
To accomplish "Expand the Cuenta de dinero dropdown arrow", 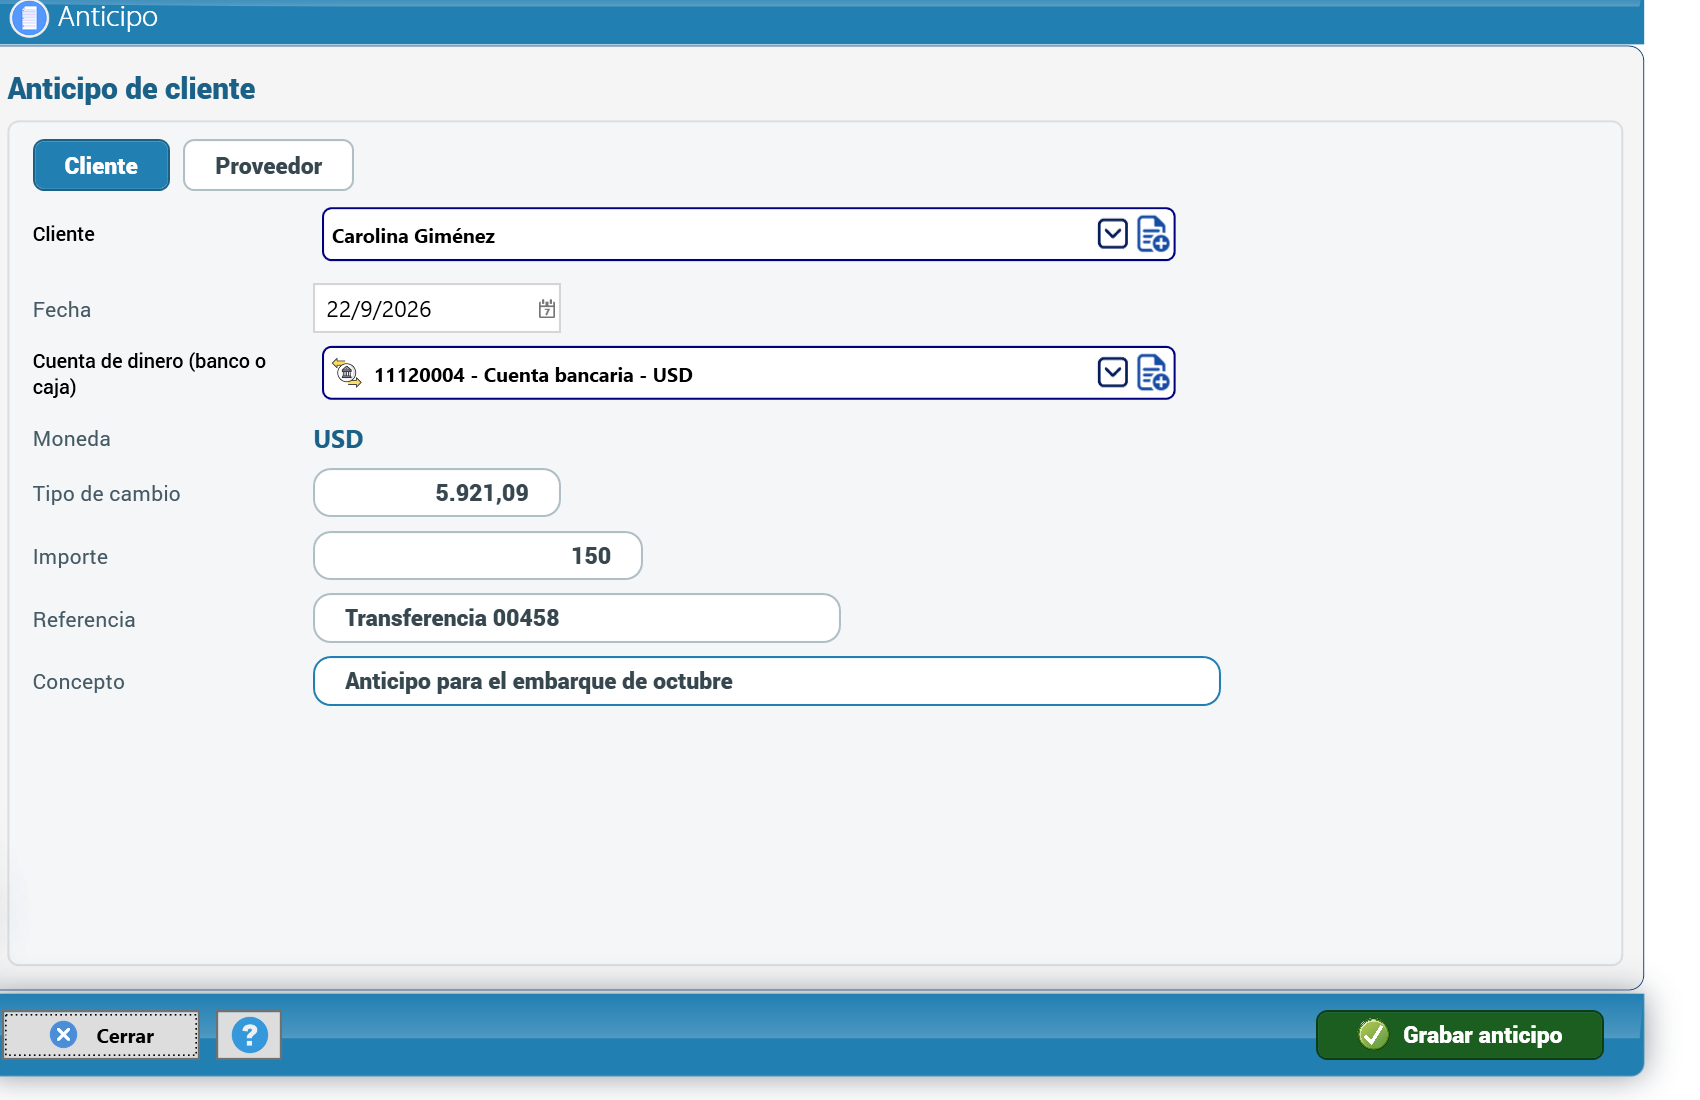I will coord(1113,373).
